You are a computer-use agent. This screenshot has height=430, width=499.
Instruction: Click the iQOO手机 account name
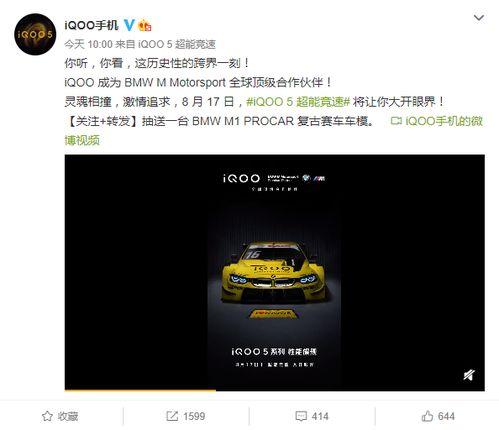pyautogui.click(x=91, y=25)
